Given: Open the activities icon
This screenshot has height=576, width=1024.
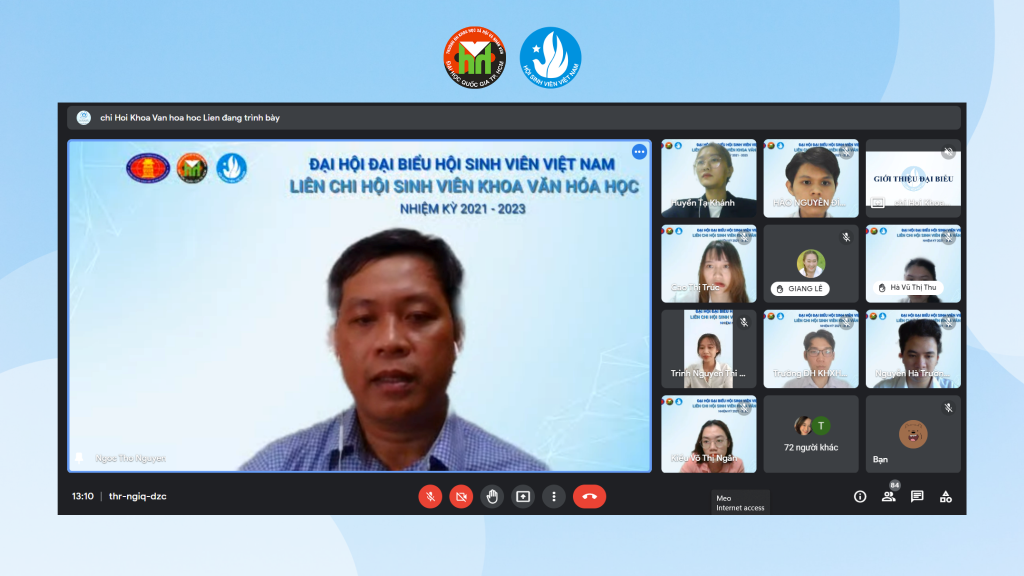Looking at the screenshot, I should pyautogui.click(x=946, y=496).
